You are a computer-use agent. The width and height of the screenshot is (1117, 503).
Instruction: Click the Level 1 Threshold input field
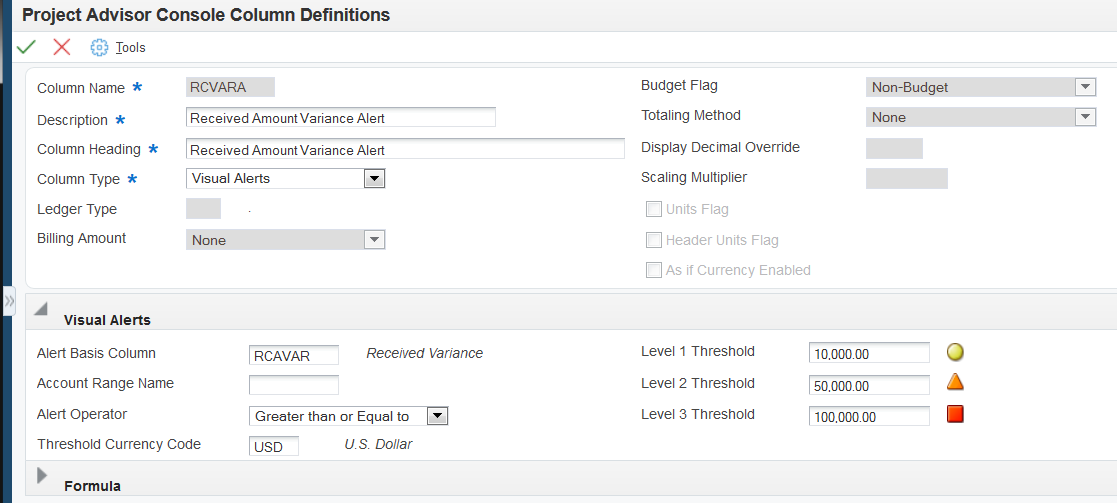[x=869, y=354]
